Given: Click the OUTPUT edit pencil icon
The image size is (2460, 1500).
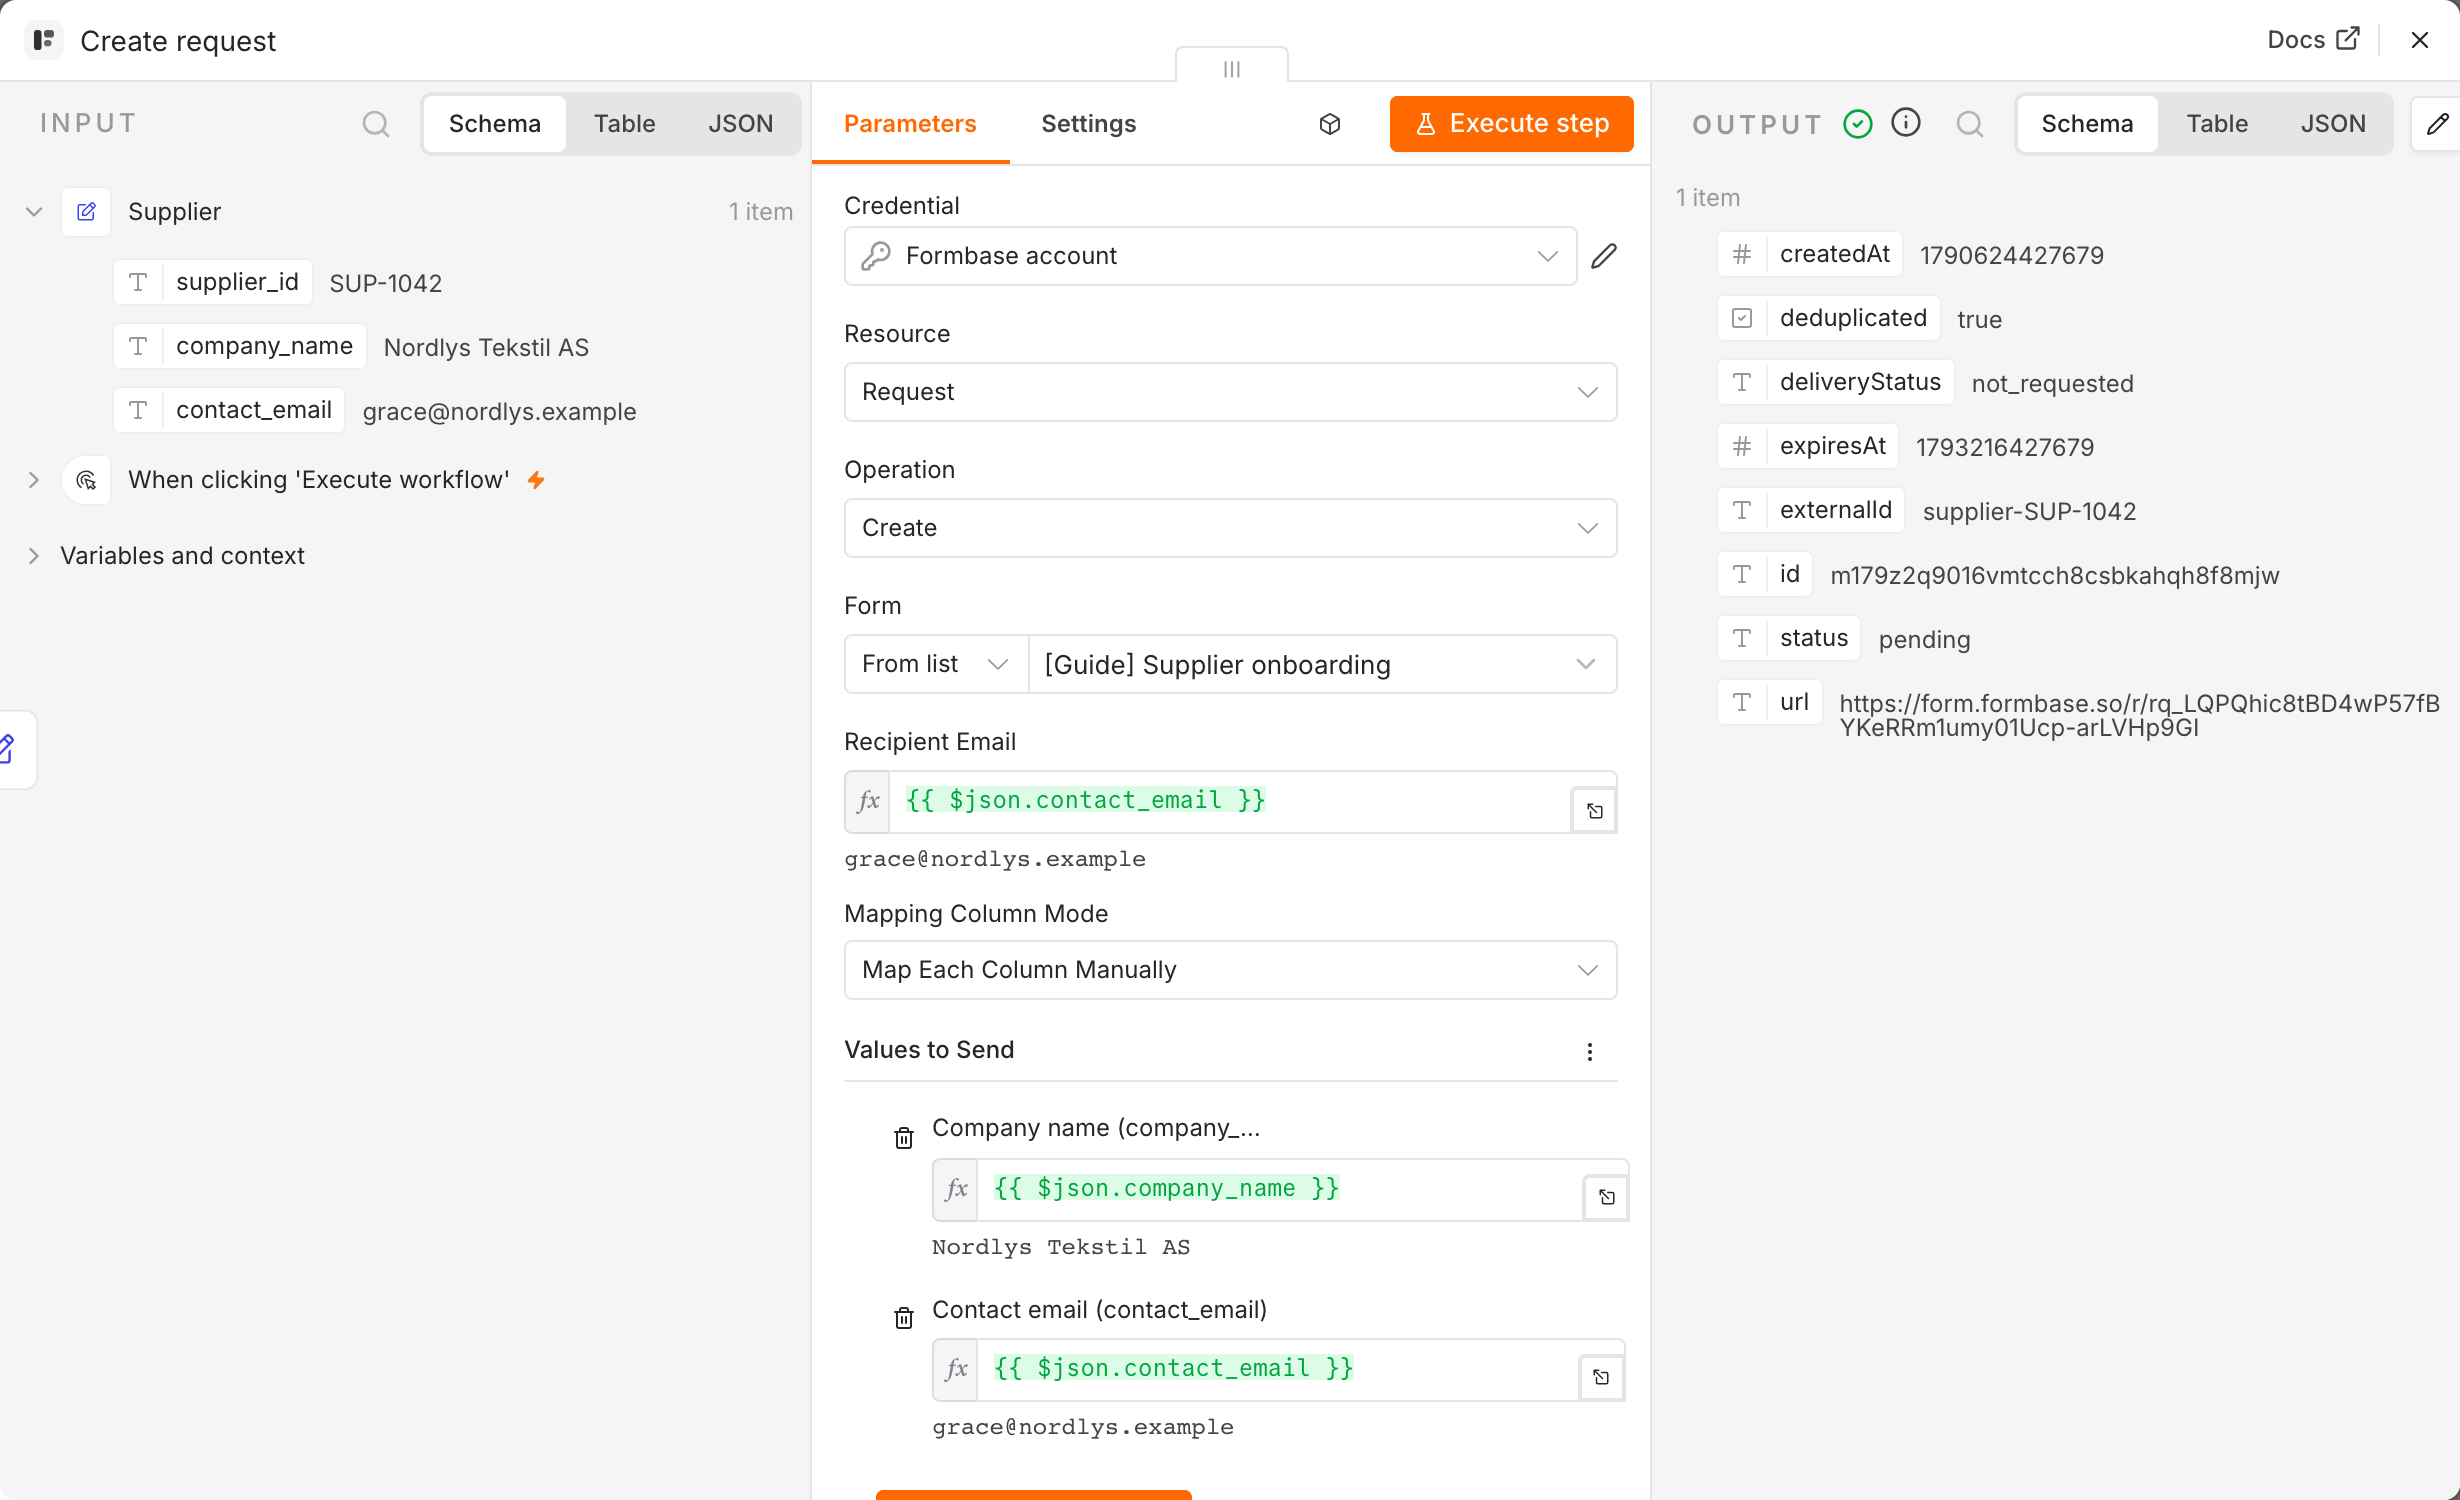Looking at the screenshot, I should 2438,124.
